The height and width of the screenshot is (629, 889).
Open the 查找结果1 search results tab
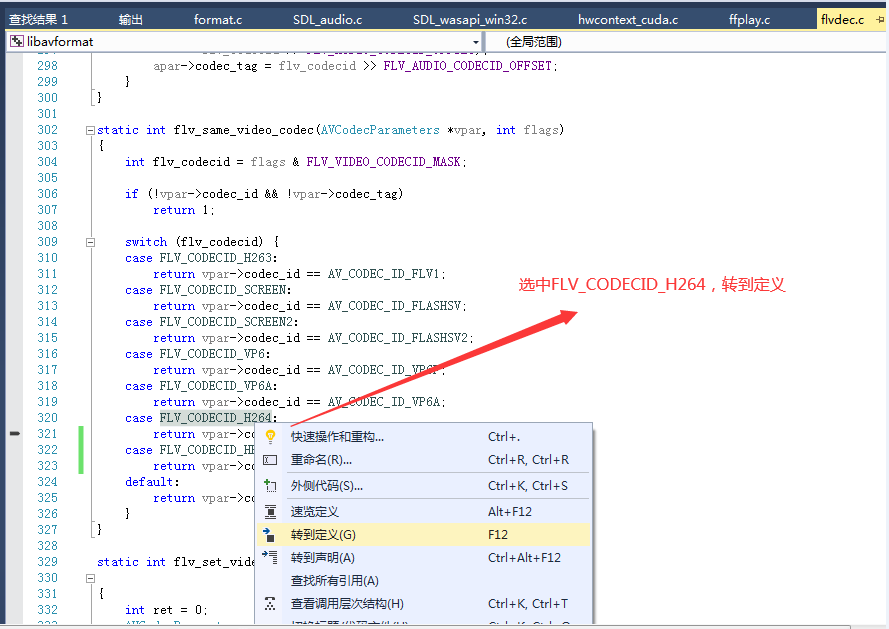[x=40, y=17]
